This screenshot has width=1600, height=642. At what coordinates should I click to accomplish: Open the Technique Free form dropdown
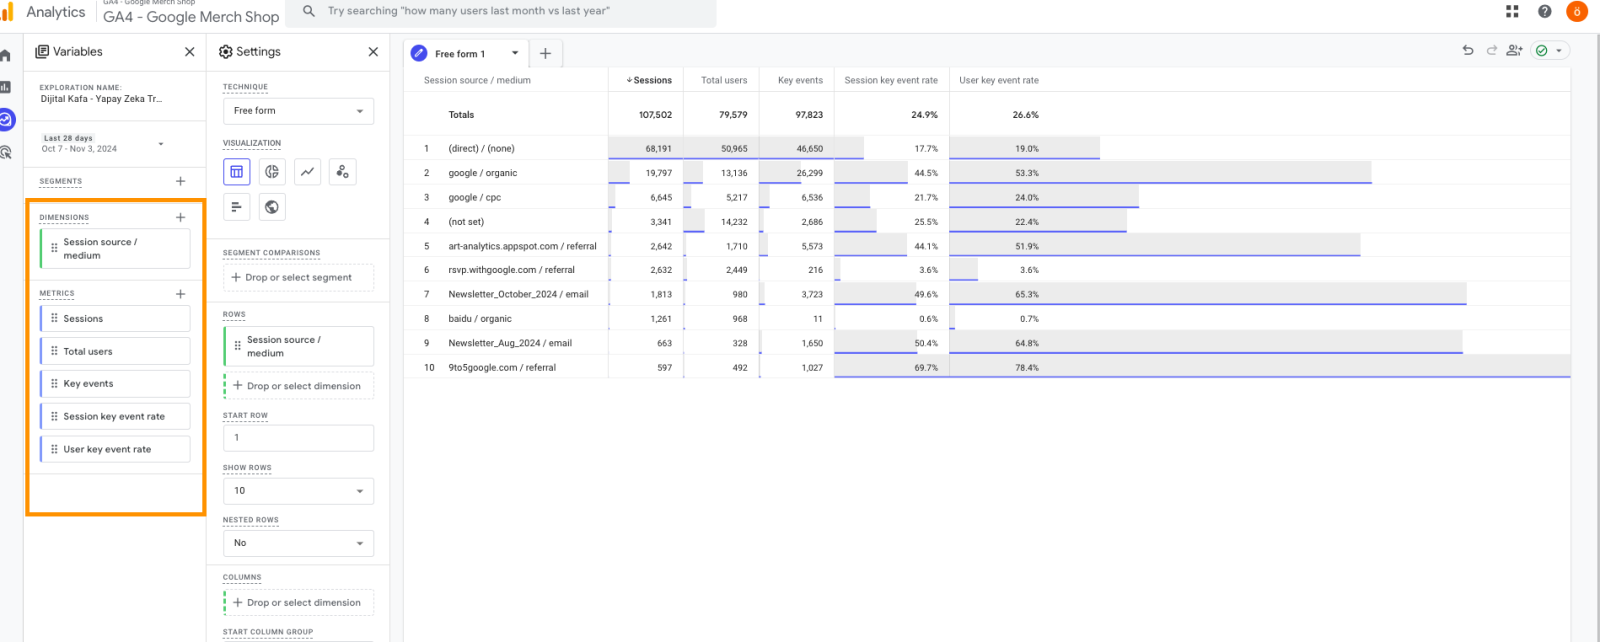pos(298,111)
